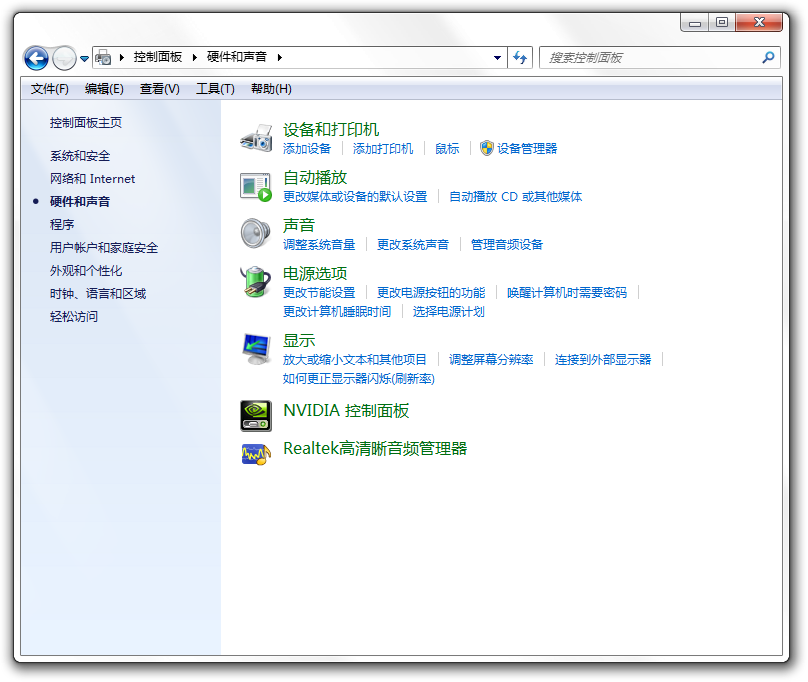Click the 搜索控制面板 search field
The image size is (808, 682).
click(x=650, y=58)
